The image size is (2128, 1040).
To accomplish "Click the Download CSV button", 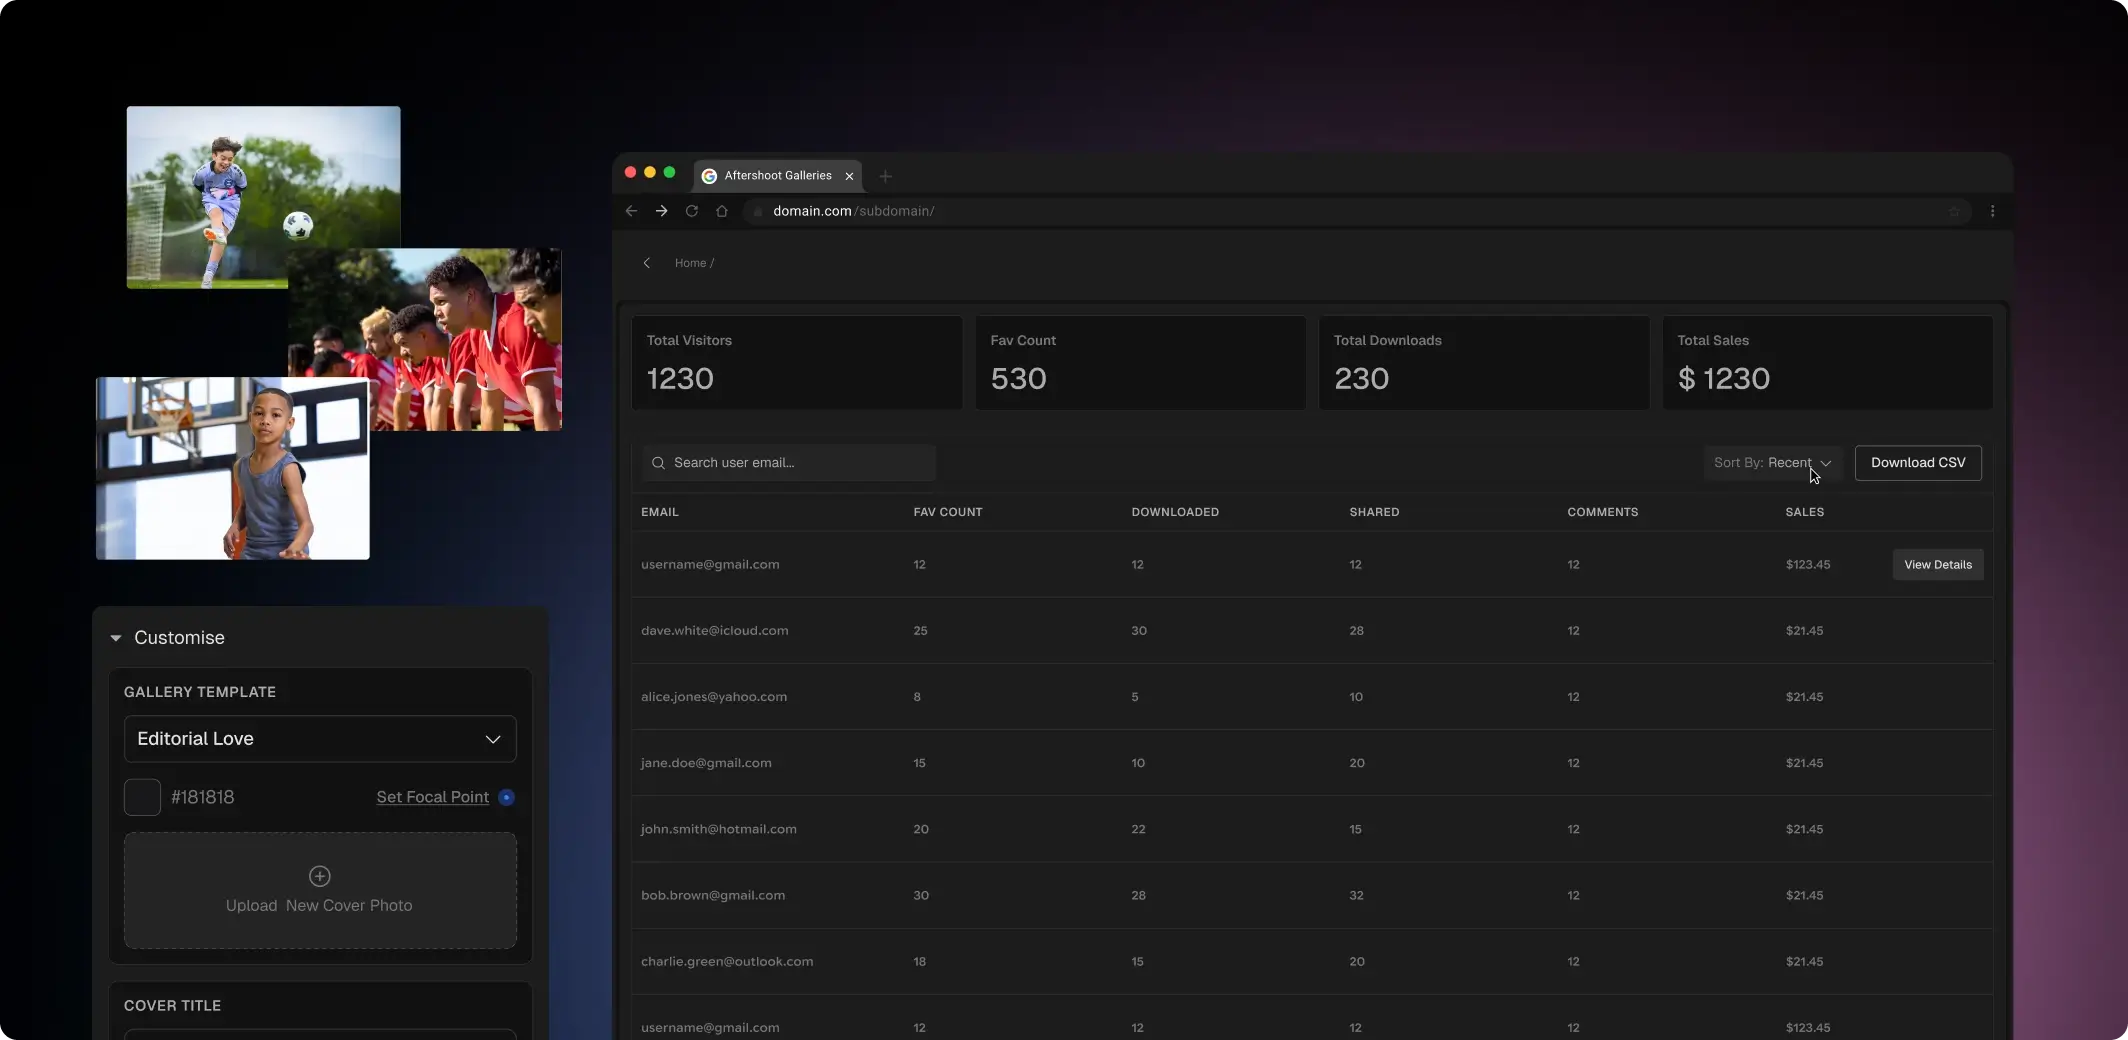I will pyautogui.click(x=1918, y=463).
